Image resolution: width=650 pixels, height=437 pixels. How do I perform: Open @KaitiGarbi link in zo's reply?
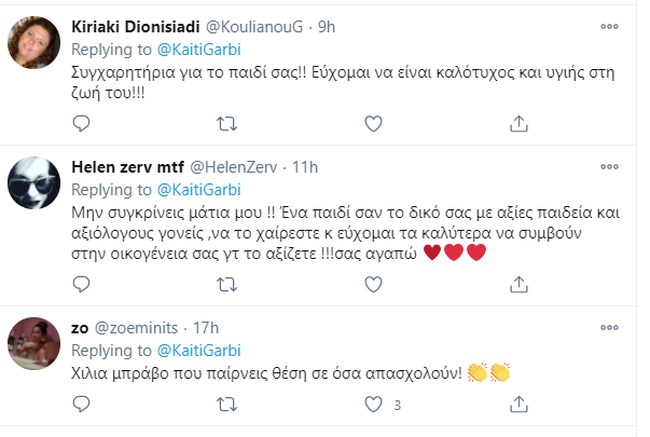coord(200,349)
